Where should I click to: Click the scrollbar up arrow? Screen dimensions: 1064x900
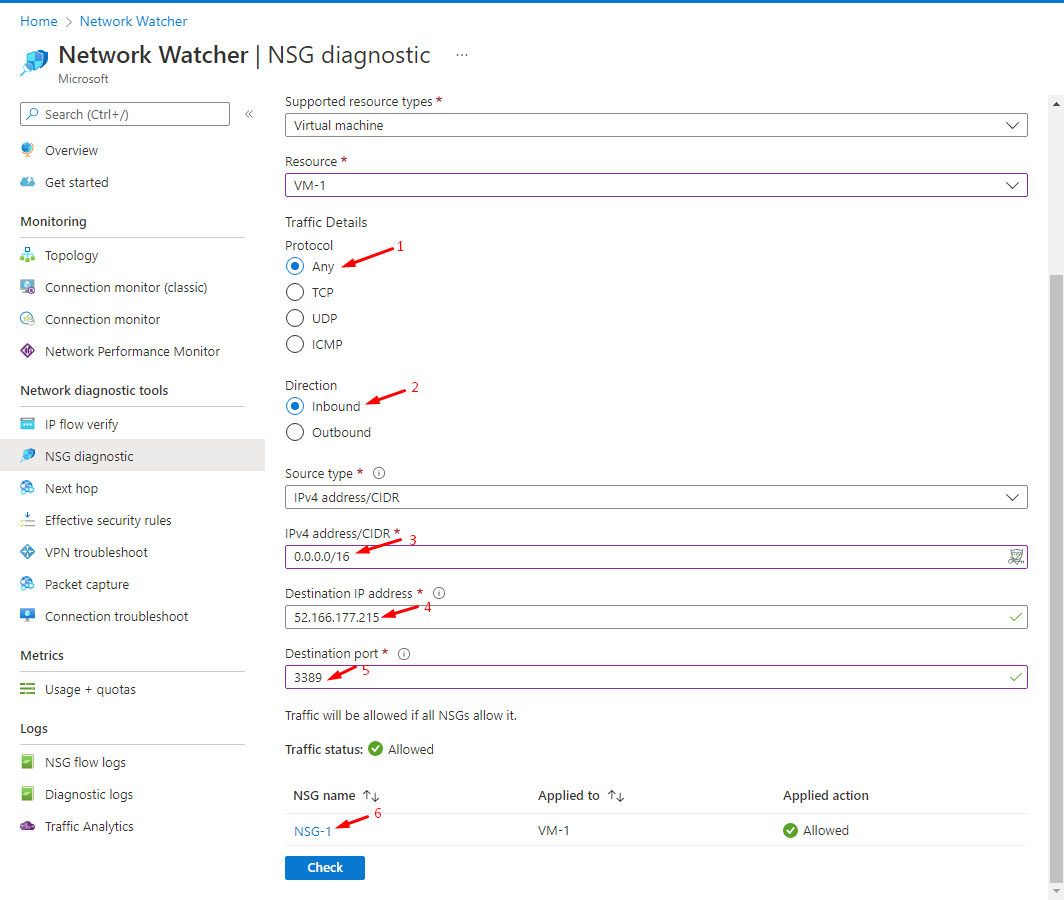click(x=1056, y=104)
